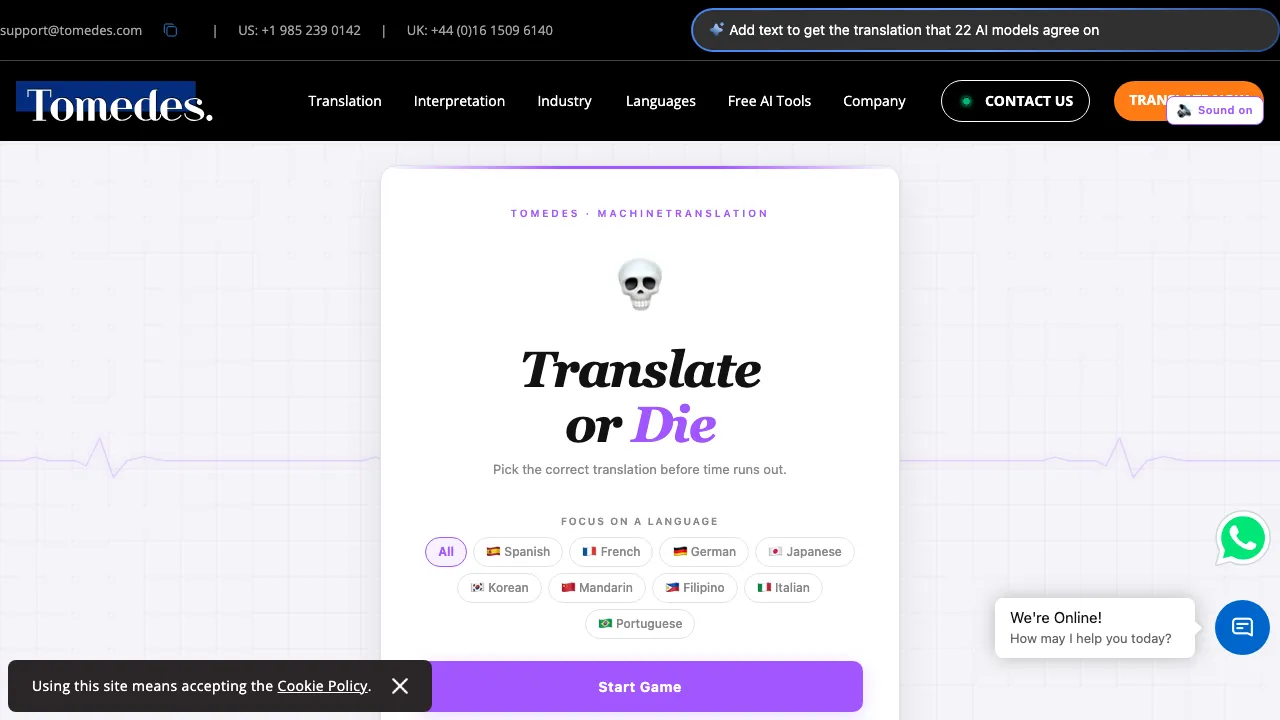The height and width of the screenshot is (720, 1280).
Task: Open the Free AI Tools menu
Action: tap(769, 101)
